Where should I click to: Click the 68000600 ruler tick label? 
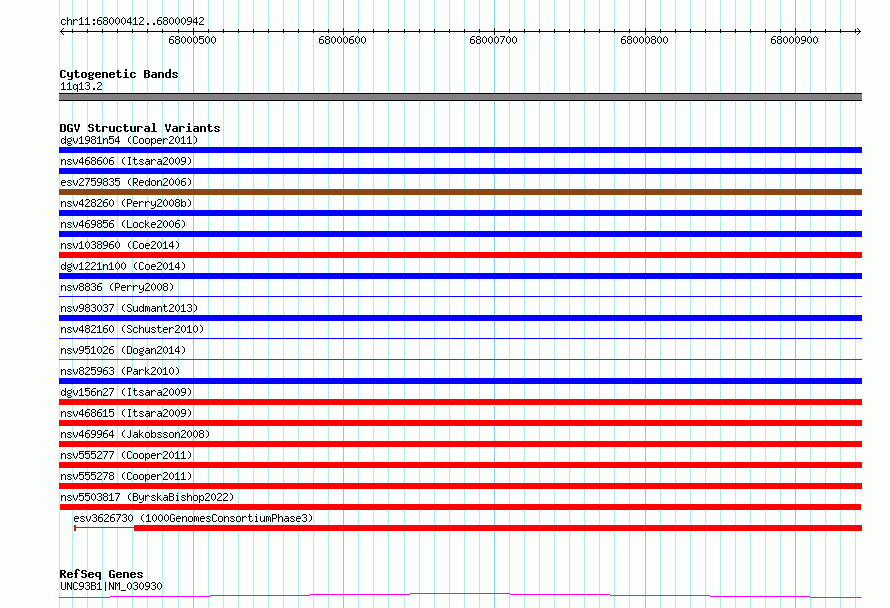pyautogui.click(x=342, y=40)
